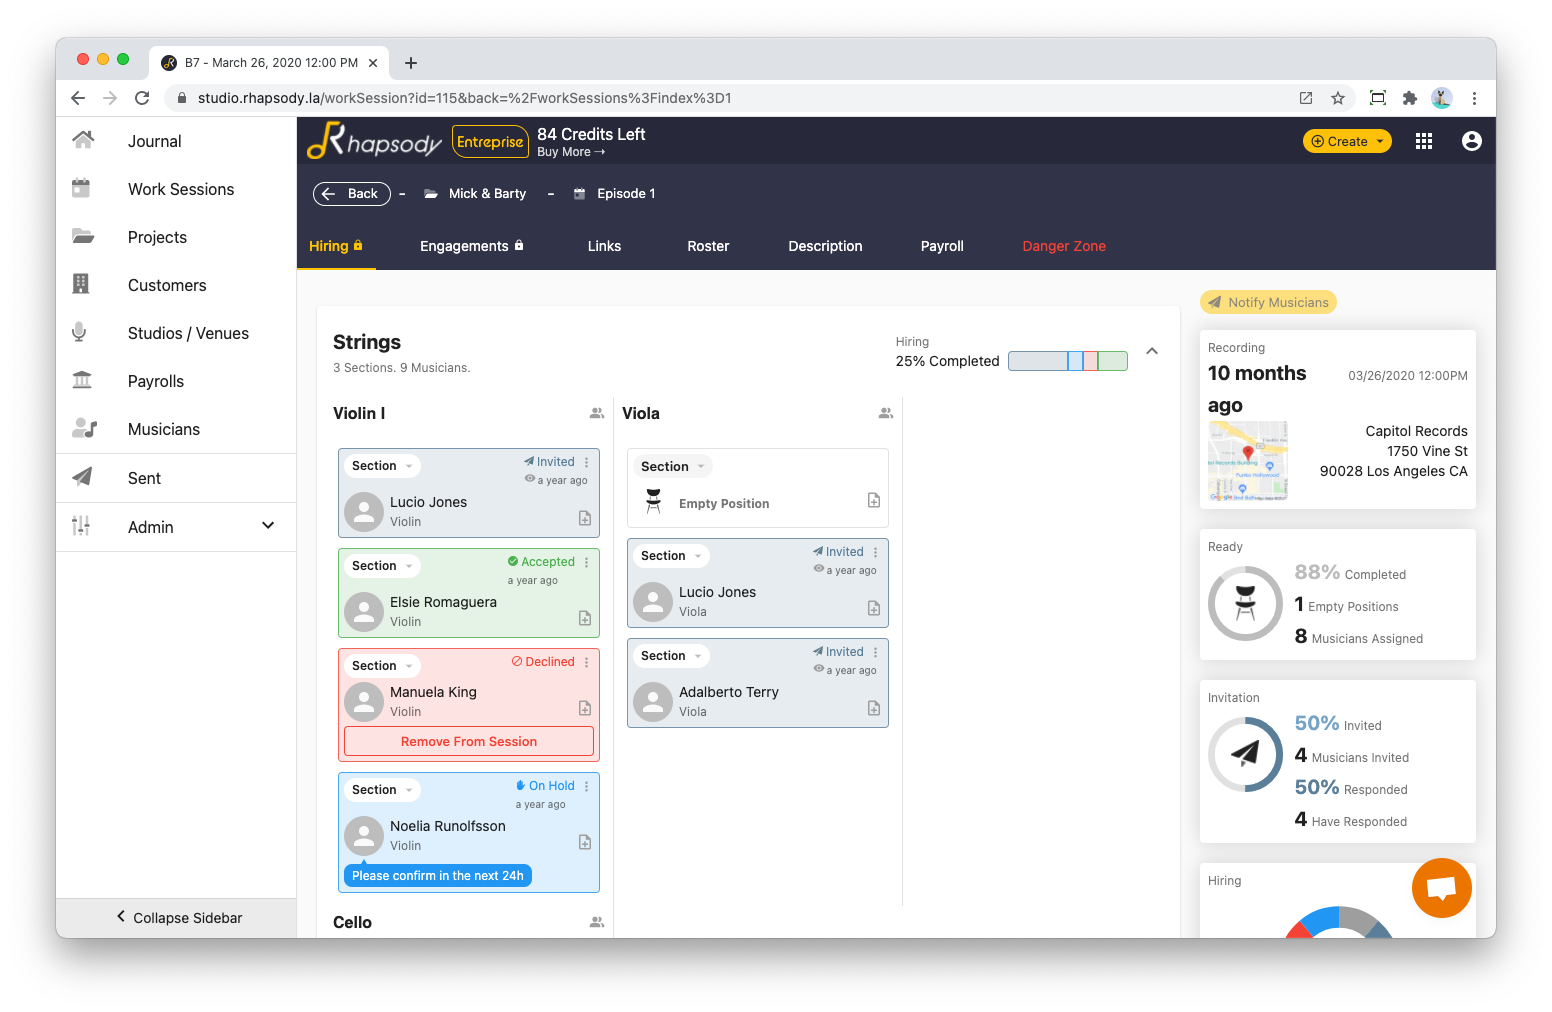Switch to the Roster tab
Screen dimensions: 1552x1012
click(x=708, y=246)
